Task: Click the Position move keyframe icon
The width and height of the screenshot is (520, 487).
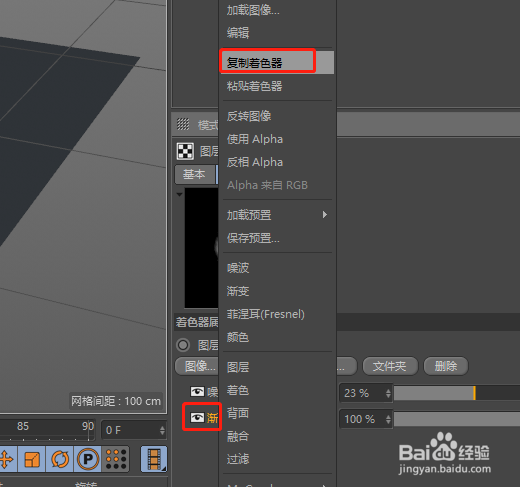Action: (7, 459)
